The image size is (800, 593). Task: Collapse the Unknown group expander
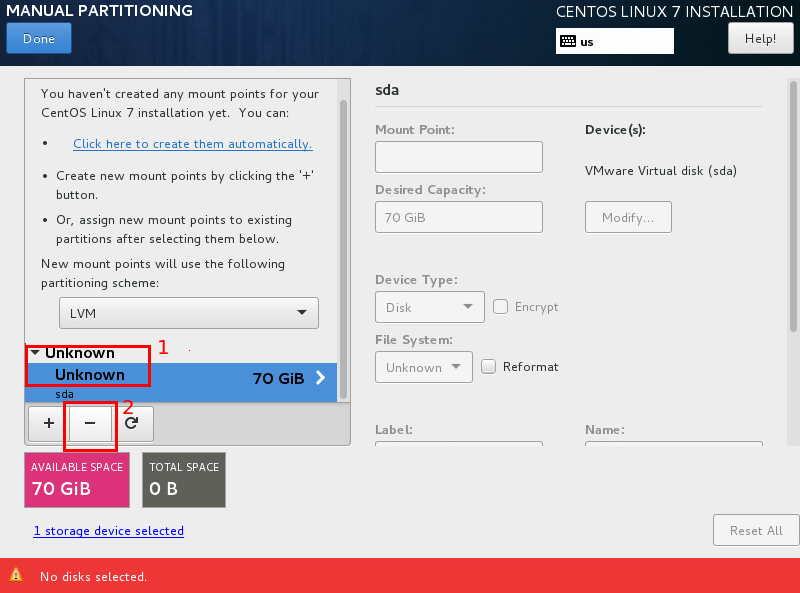coord(35,353)
